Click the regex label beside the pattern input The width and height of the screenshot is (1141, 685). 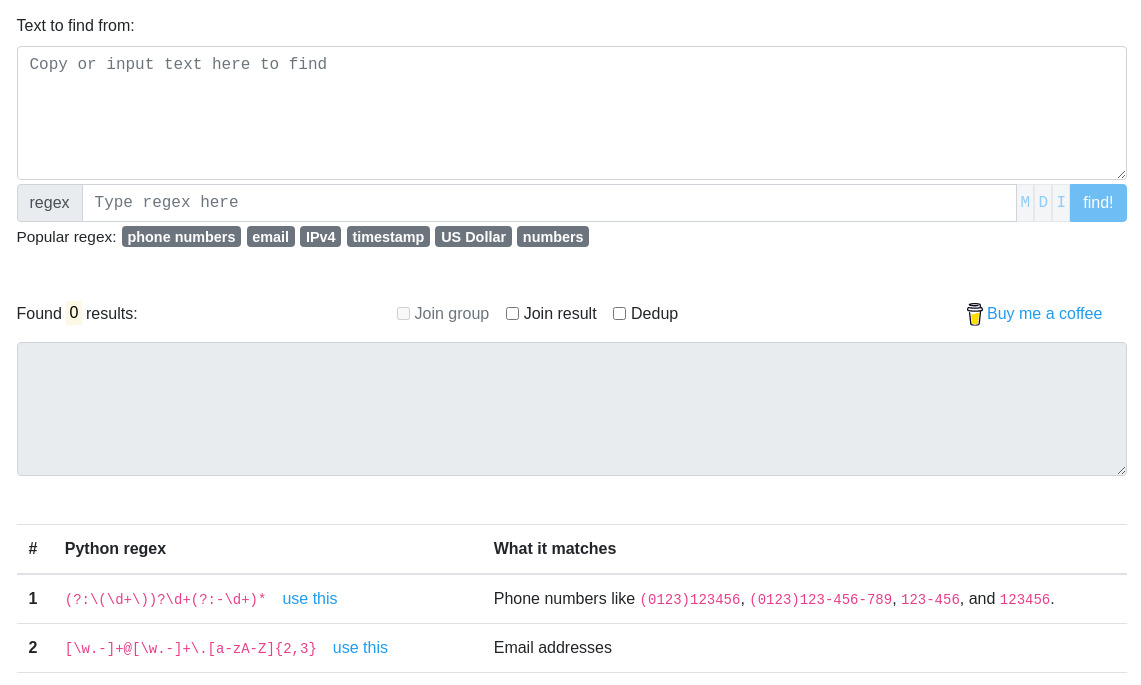point(49,202)
